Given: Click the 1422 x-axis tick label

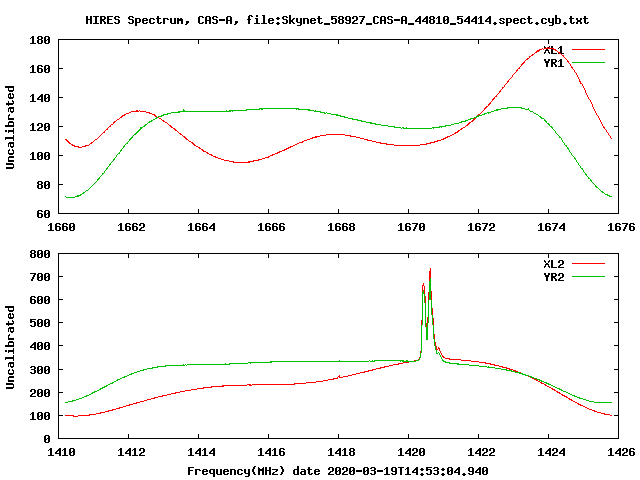Looking at the screenshot, I should (x=481, y=452).
